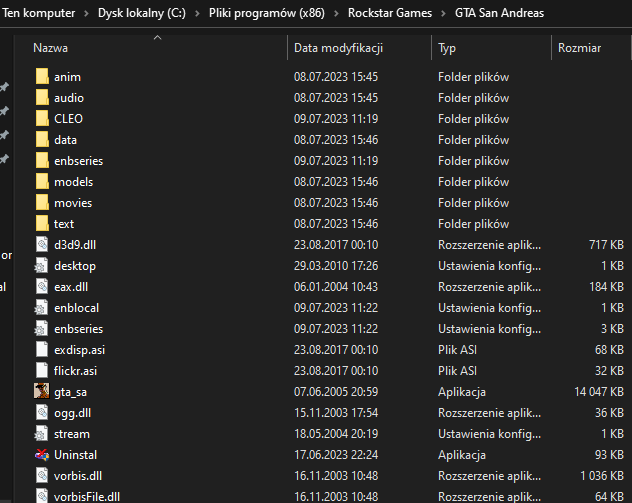This screenshot has width=632, height=503.
Task: Click date 29.03.2010 17:26
Action: (336, 266)
